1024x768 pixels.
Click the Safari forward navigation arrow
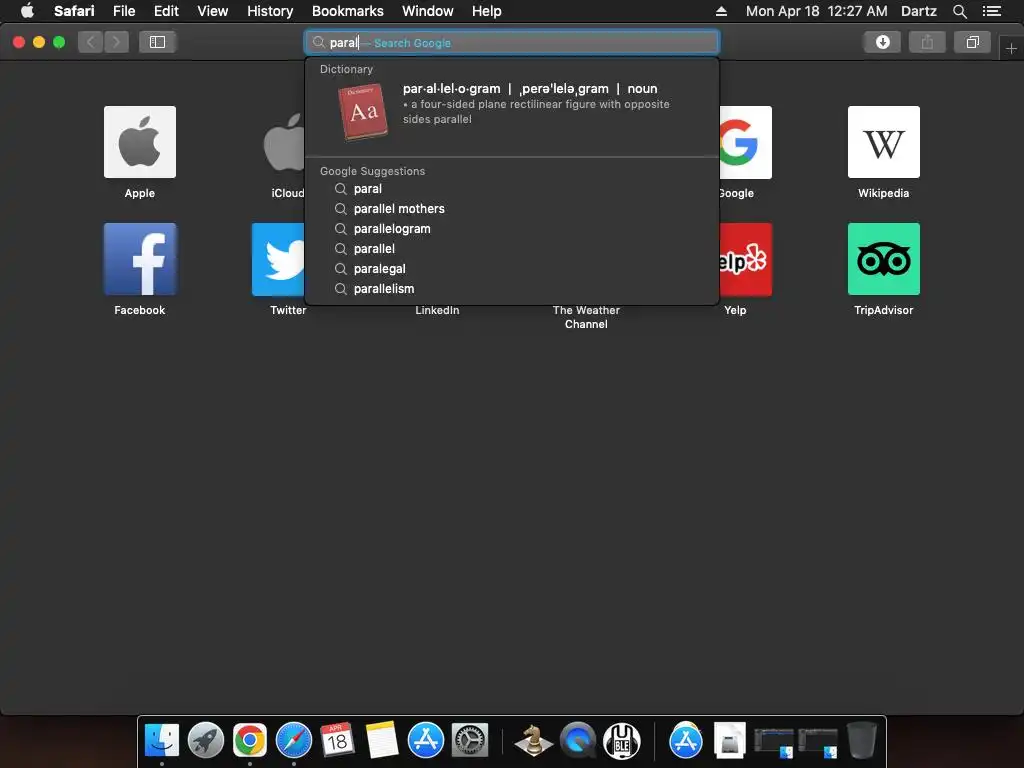coord(116,42)
